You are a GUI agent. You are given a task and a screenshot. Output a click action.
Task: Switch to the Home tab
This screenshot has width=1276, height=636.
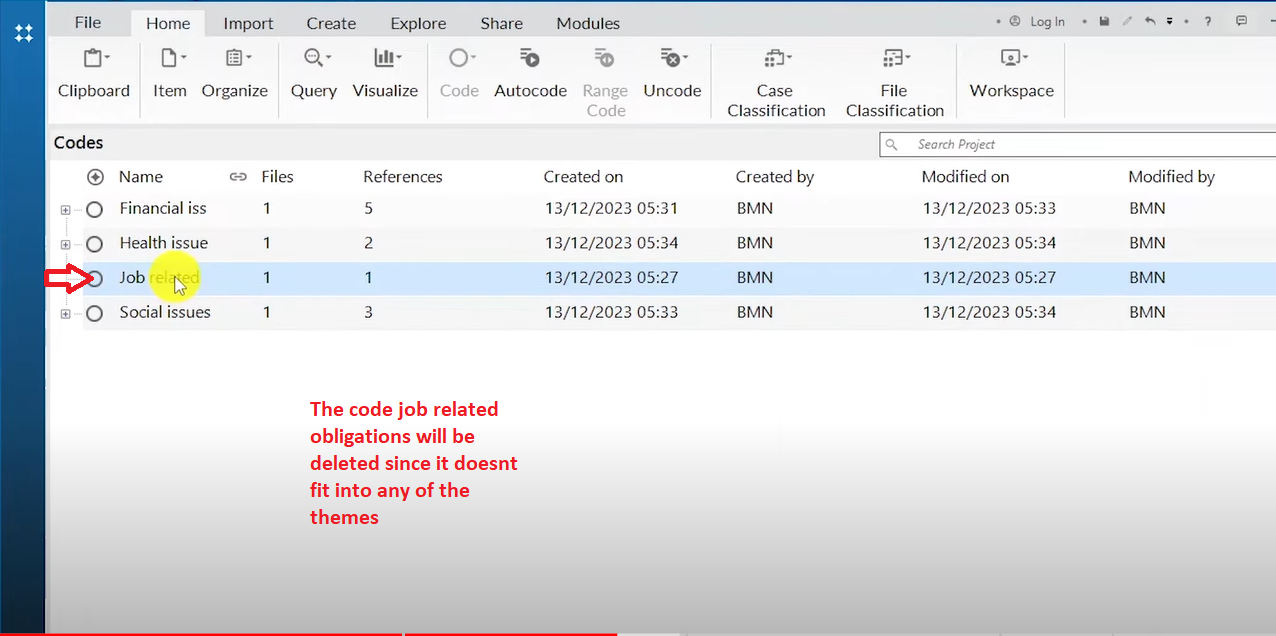pyautogui.click(x=168, y=23)
